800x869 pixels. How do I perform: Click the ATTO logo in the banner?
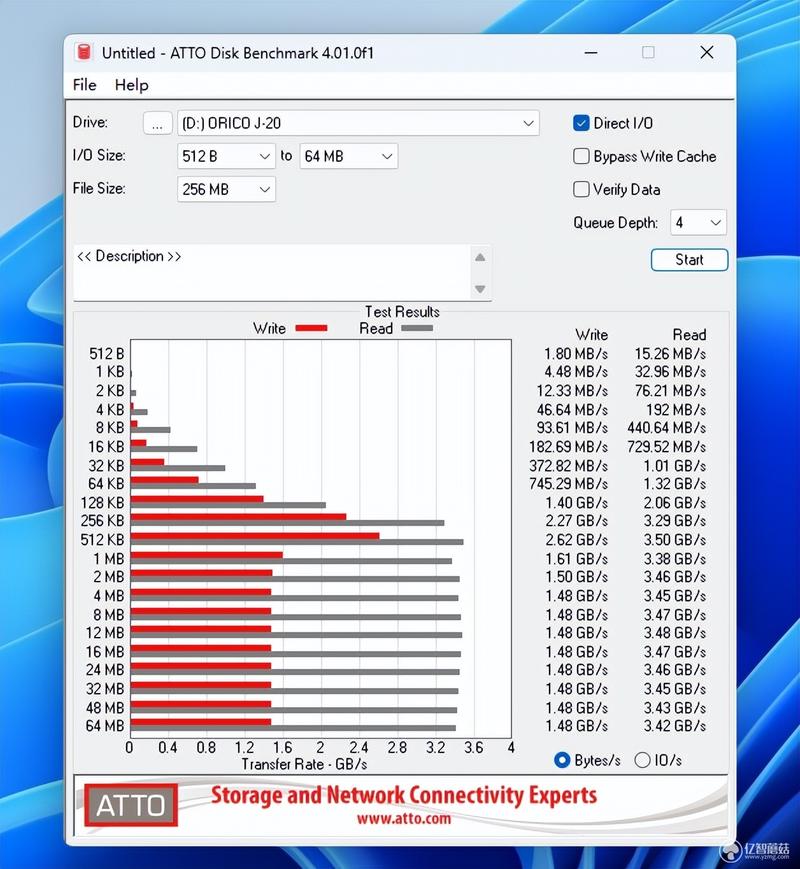pos(131,805)
